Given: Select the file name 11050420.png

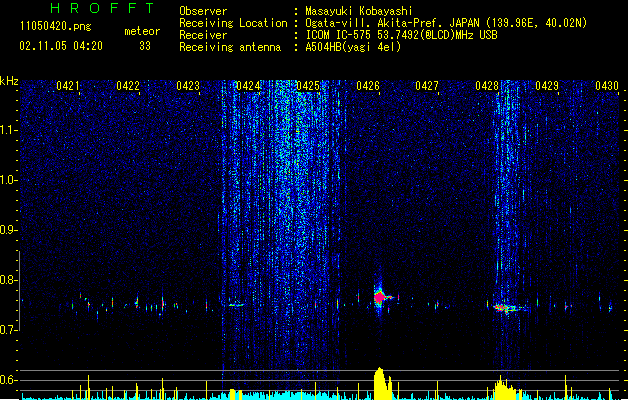Looking at the screenshot, I should [55, 26].
